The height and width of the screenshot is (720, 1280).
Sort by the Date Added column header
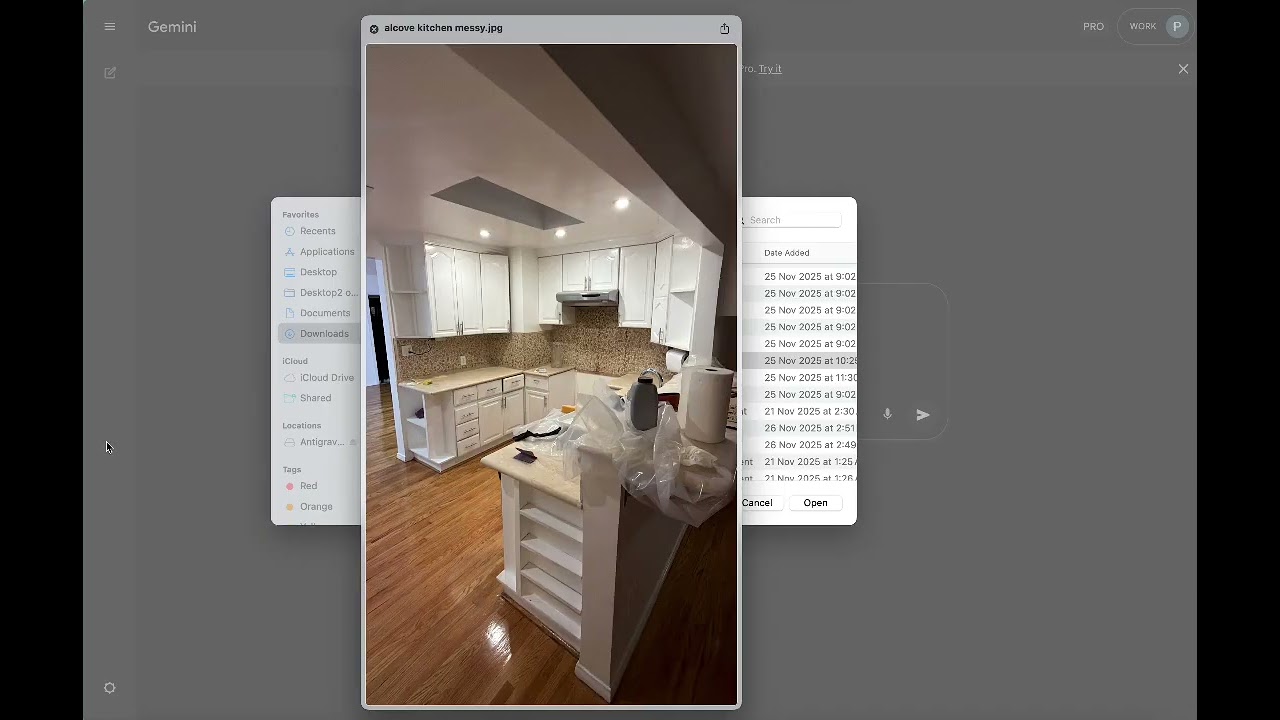(x=787, y=253)
